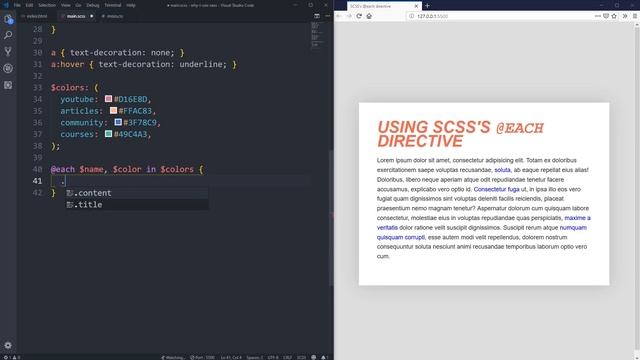Follow the 'Consectetur fuga' link
The image size is (640, 360).
tap(496, 189)
